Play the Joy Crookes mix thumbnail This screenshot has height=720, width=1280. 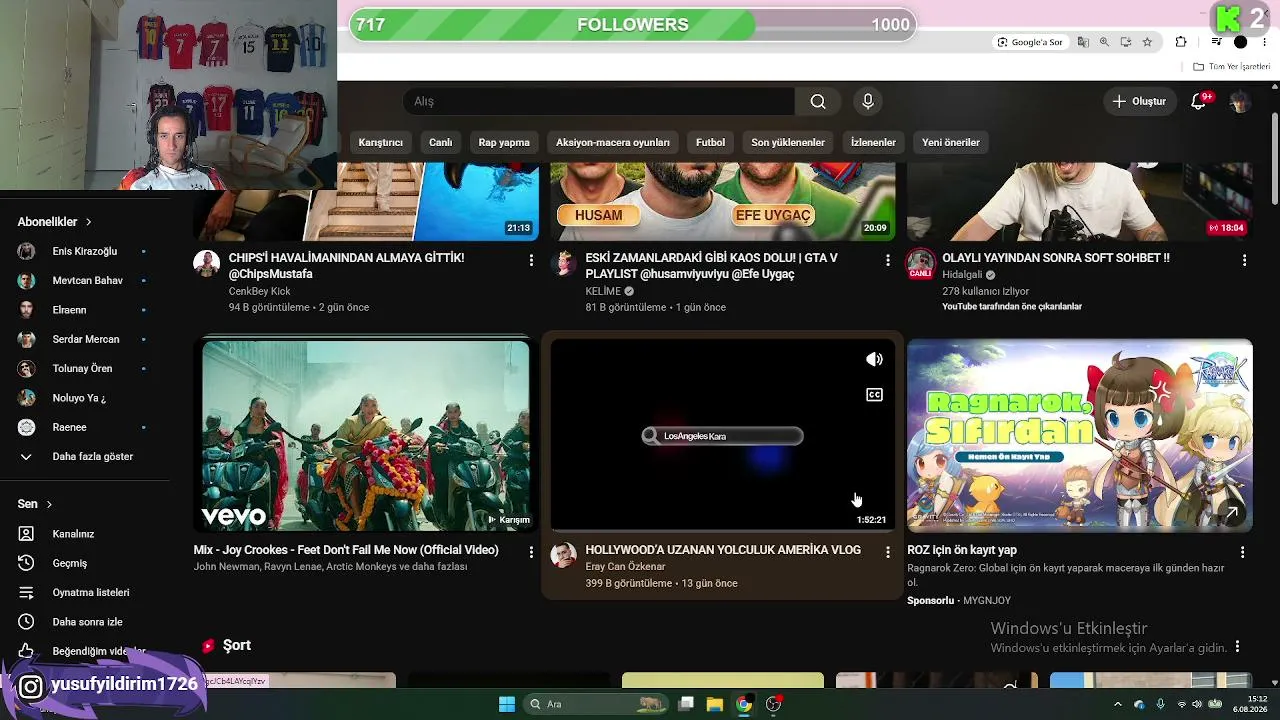[366, 435]
